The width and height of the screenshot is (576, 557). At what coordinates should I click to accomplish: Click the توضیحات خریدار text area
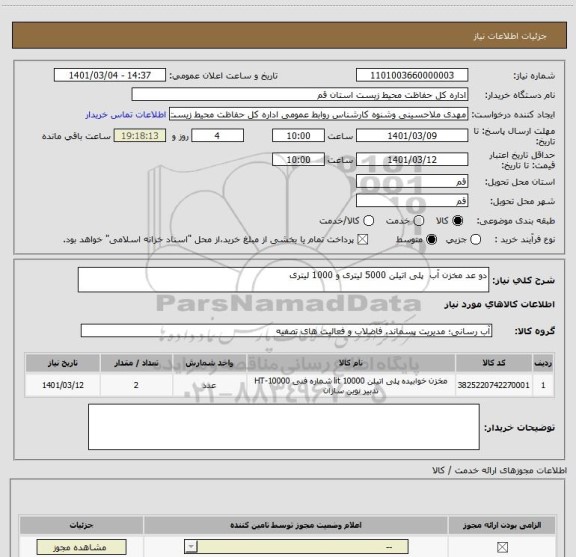284,427
